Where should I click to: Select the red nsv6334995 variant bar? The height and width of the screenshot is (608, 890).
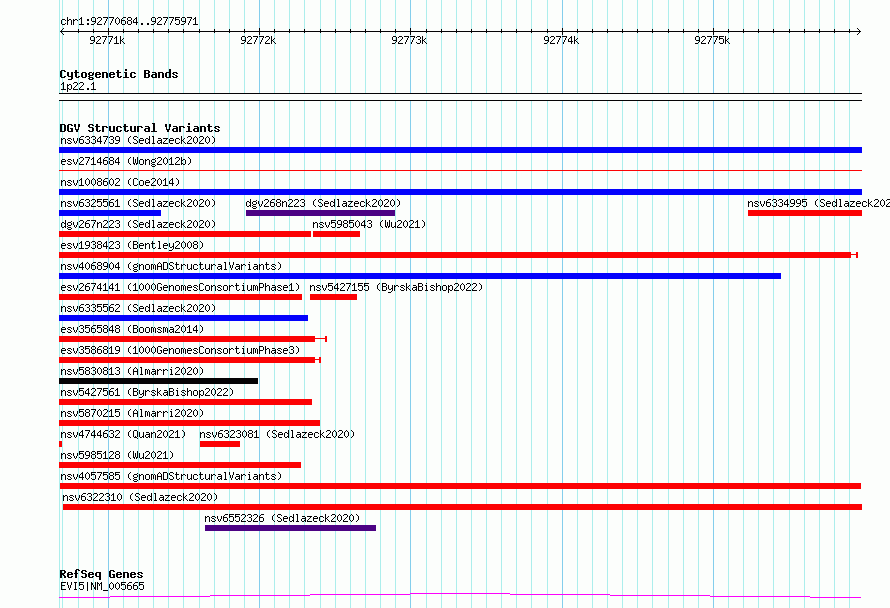pyautogui.click(x=805, y=213)
